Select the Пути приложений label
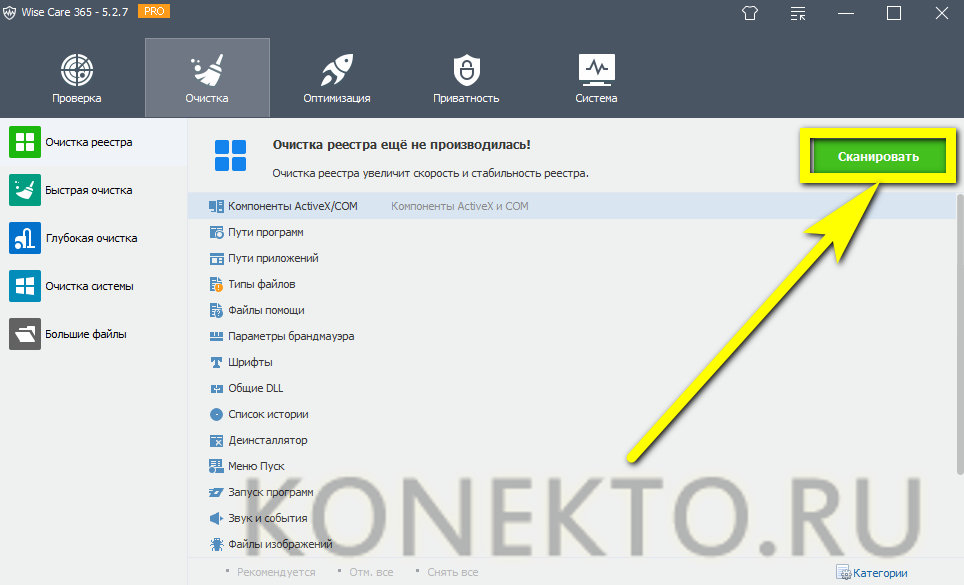964x585 pixels. coord(273,258)
